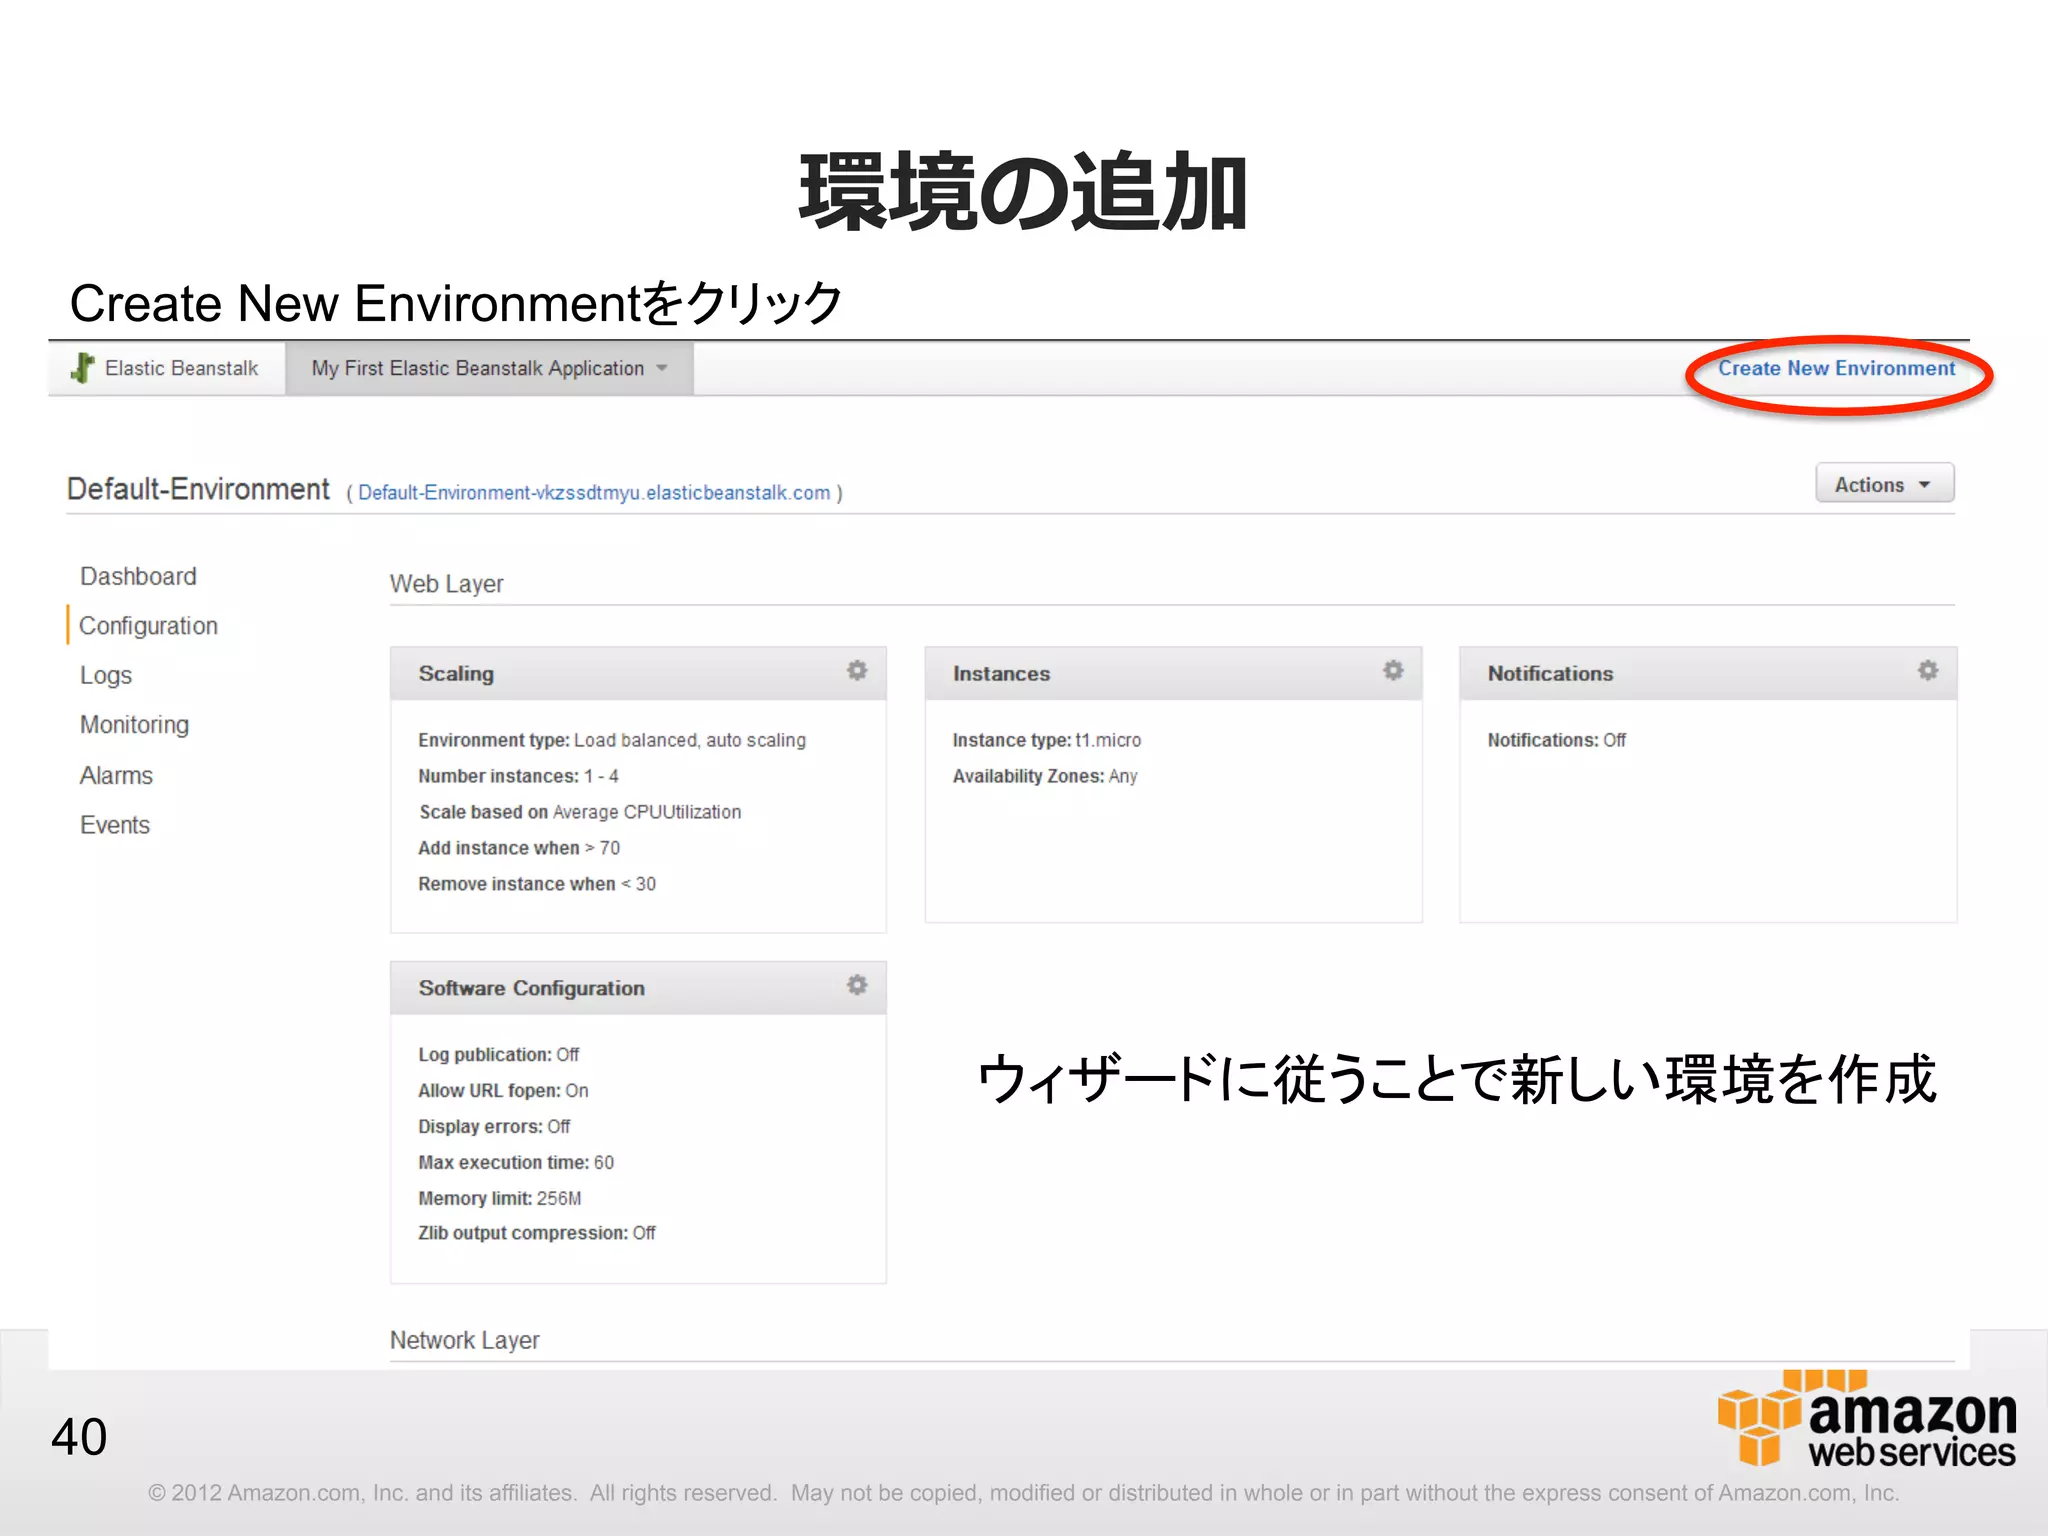Click the Default-Environment title
The height and width of the screenshot is (1536, 2048).
coord(198,489)
